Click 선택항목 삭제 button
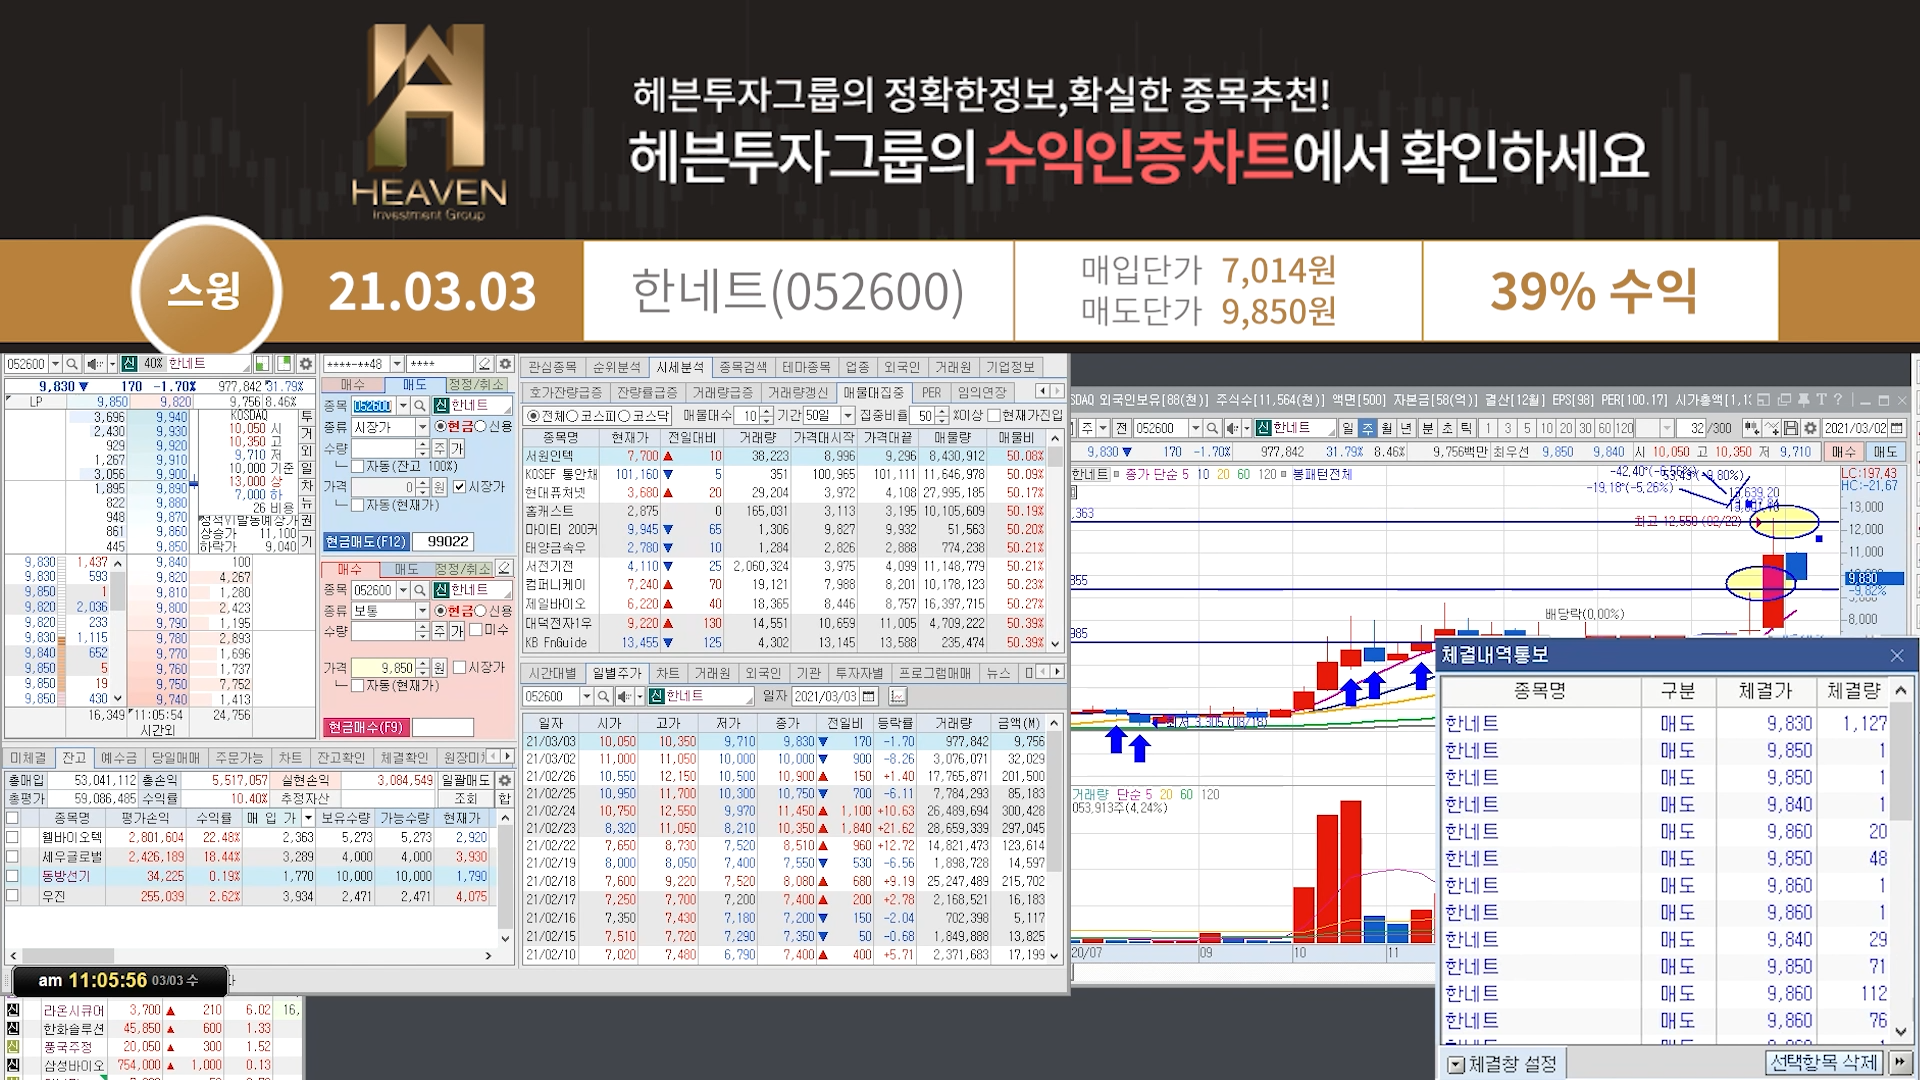 coord(1825,1063)
